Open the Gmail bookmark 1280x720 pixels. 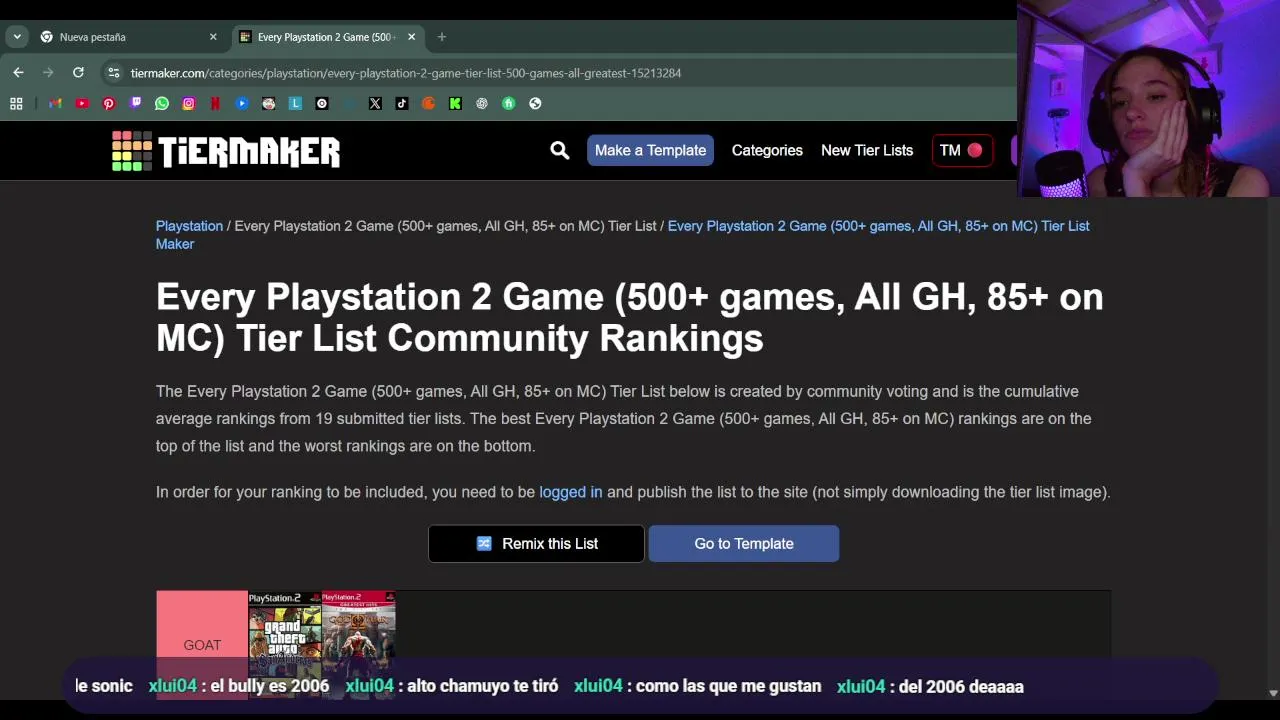coord(55,103)
